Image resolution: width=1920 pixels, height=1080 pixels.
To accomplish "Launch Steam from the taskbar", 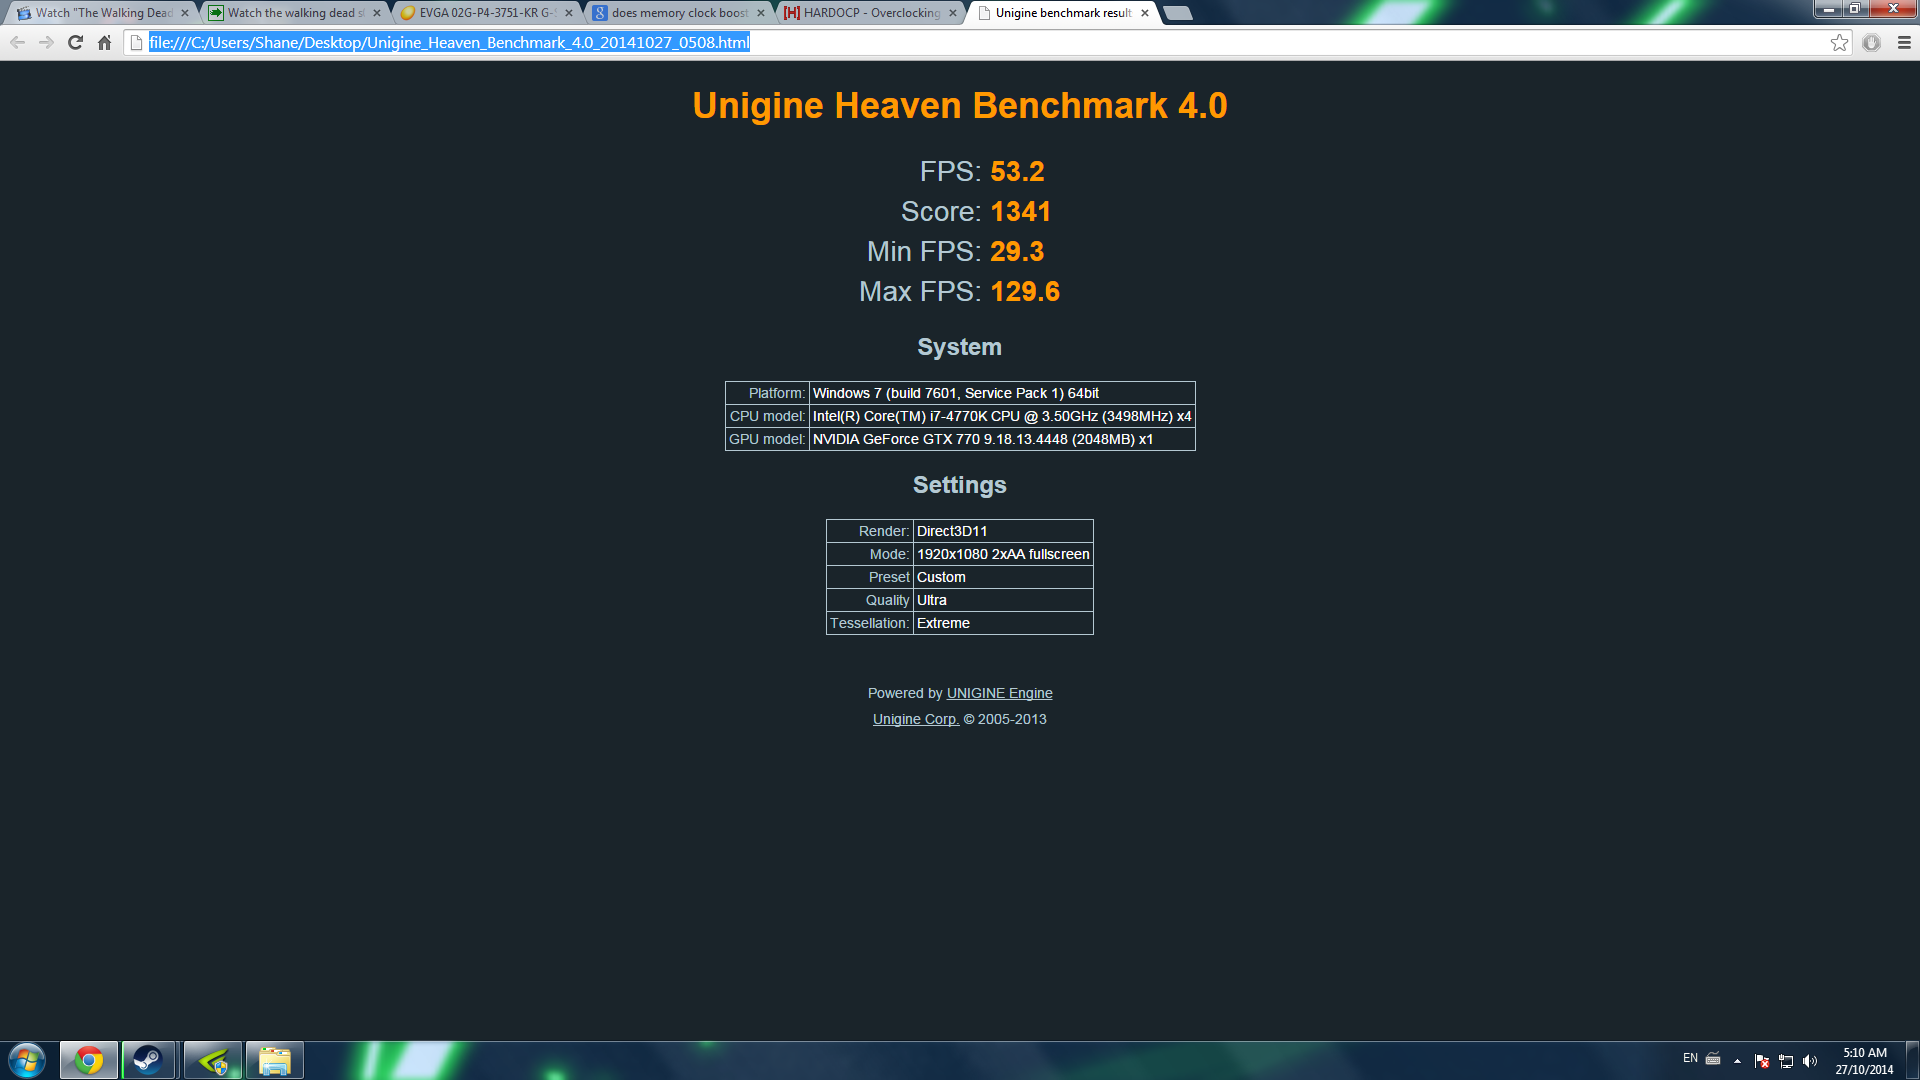I will [x=149, y=1060].
